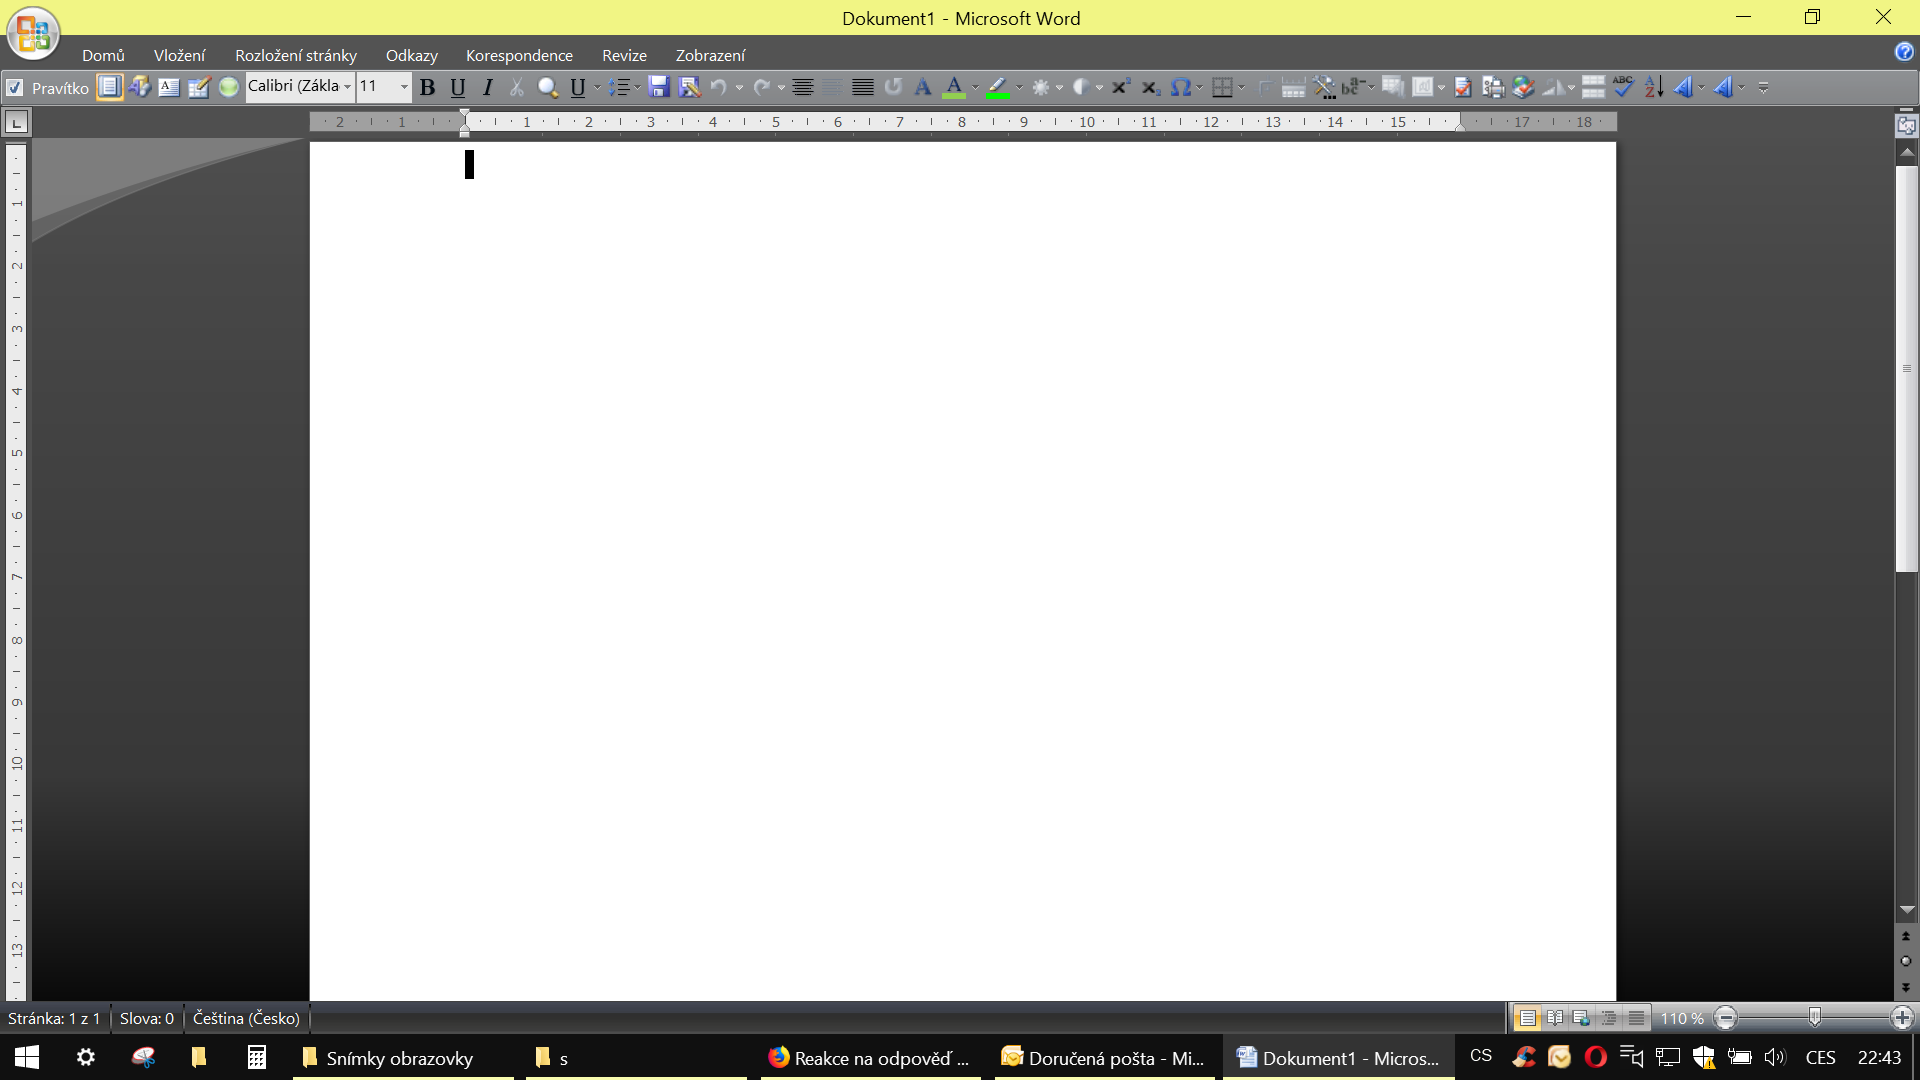Click the Superscript x² icon
1920x1080 pixels.
point(1120,88)
